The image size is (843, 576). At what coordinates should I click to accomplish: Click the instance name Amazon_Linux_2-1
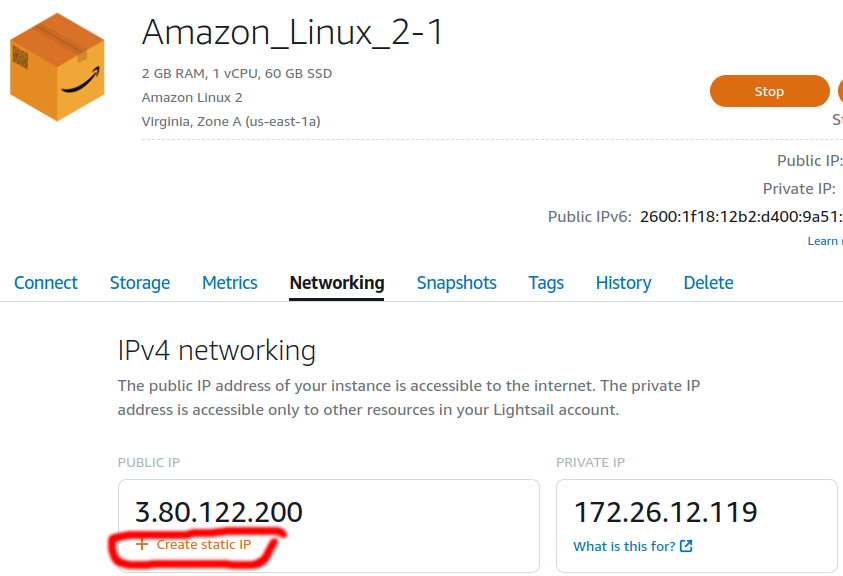[292, 32]
